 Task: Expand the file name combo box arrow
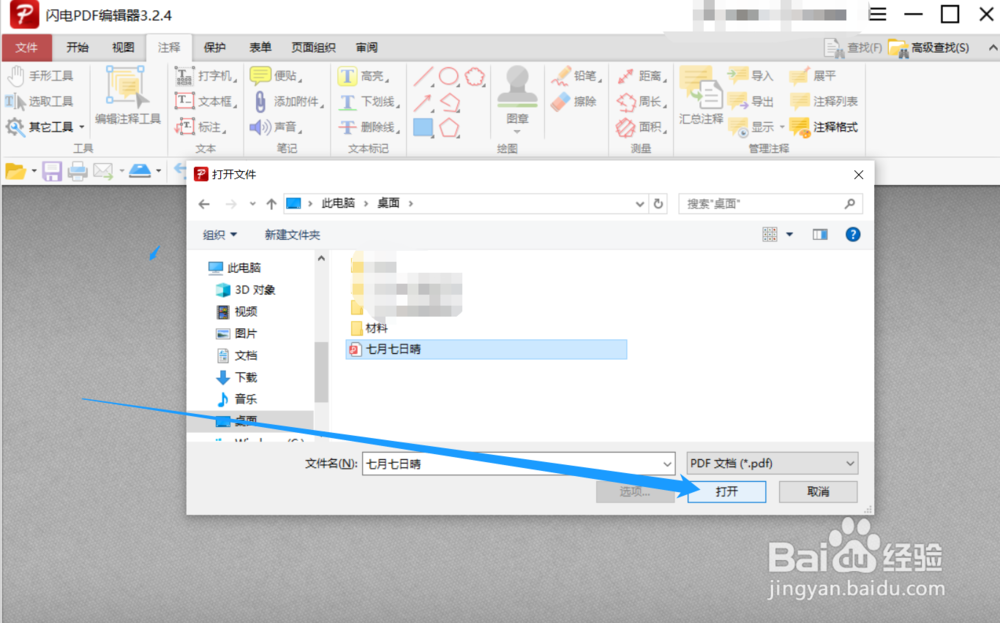coord(667,464)
